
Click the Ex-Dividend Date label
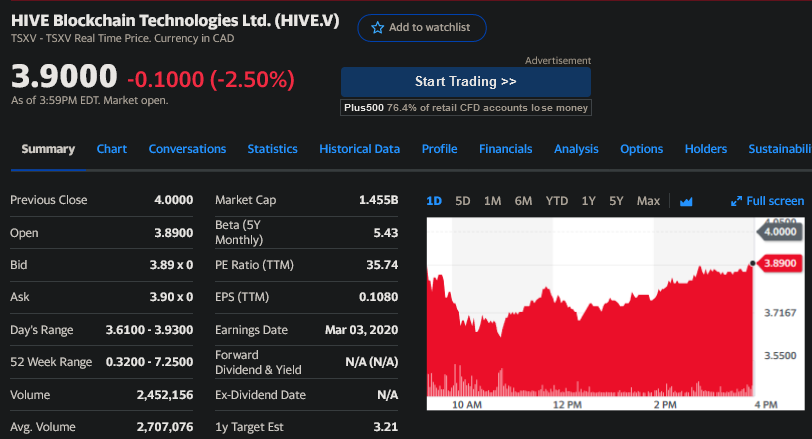(260, 395)
